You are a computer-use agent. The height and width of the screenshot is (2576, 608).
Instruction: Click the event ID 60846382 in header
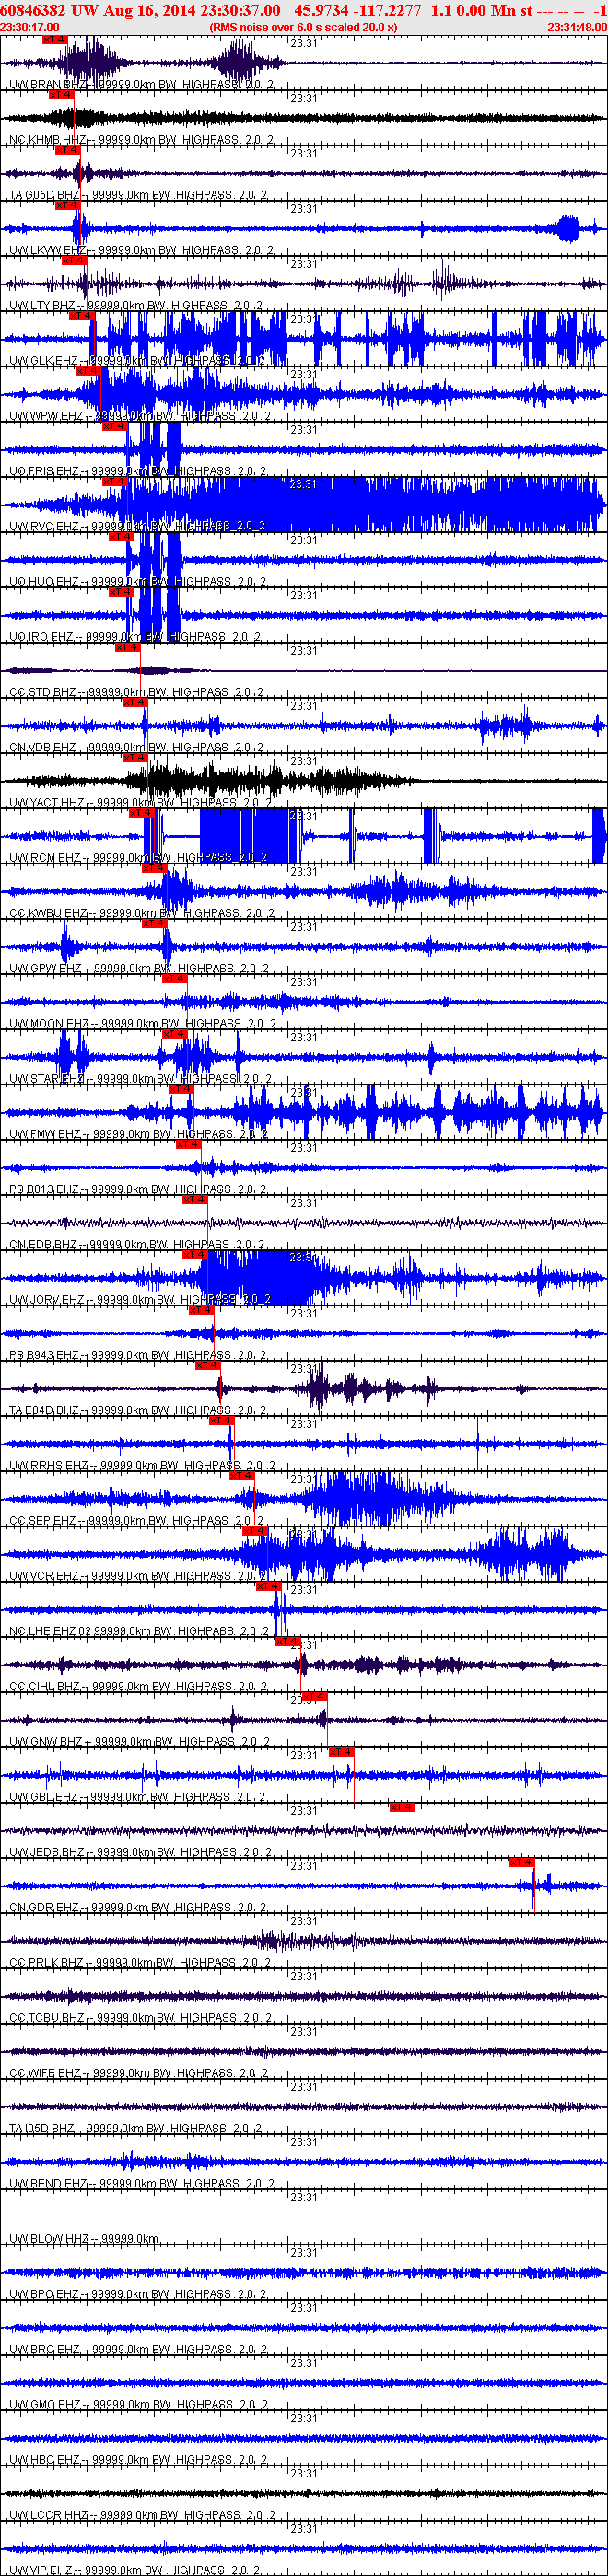[33, 10]
